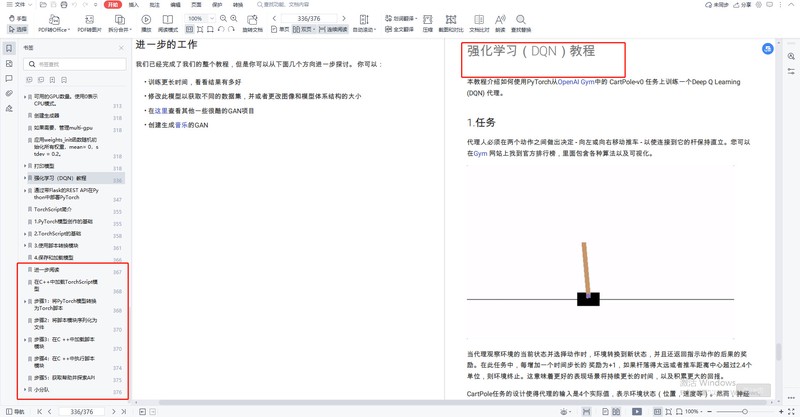
Task: Start the 朗读 read aloud tool
Action: [x=500, y=23]
